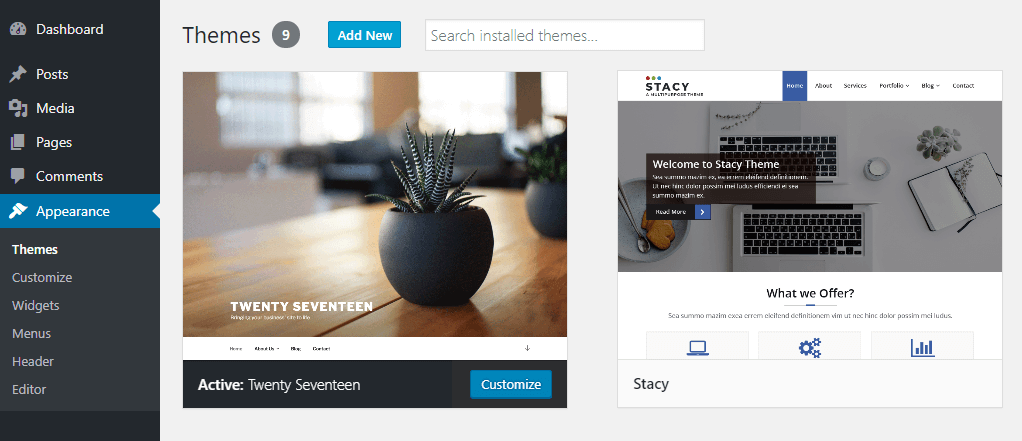Screen dimensions: 1022x441
Task: Expand Portfolio dropdown in Stacy preview
Action: [x=894, y=85]
